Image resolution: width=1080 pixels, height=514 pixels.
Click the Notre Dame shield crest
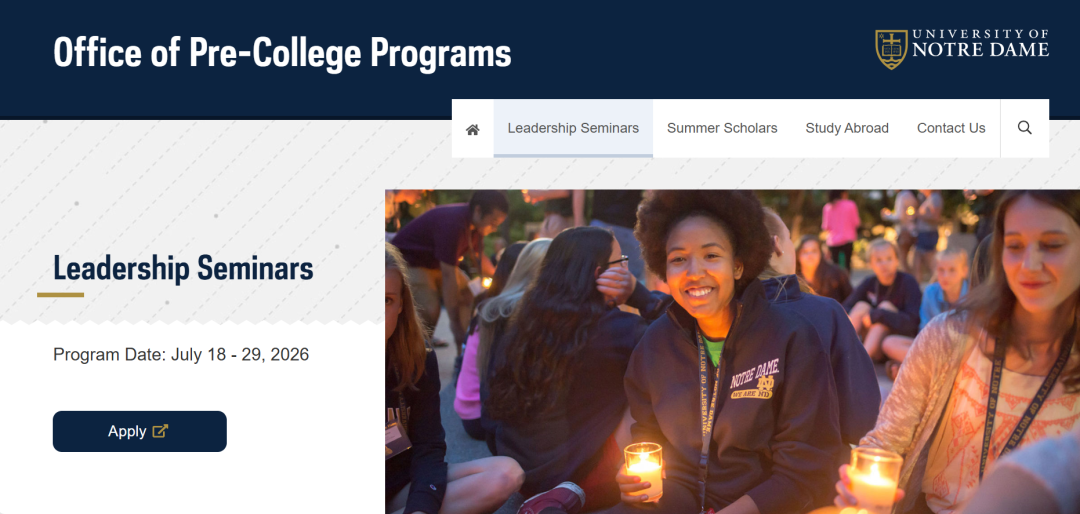891,49
